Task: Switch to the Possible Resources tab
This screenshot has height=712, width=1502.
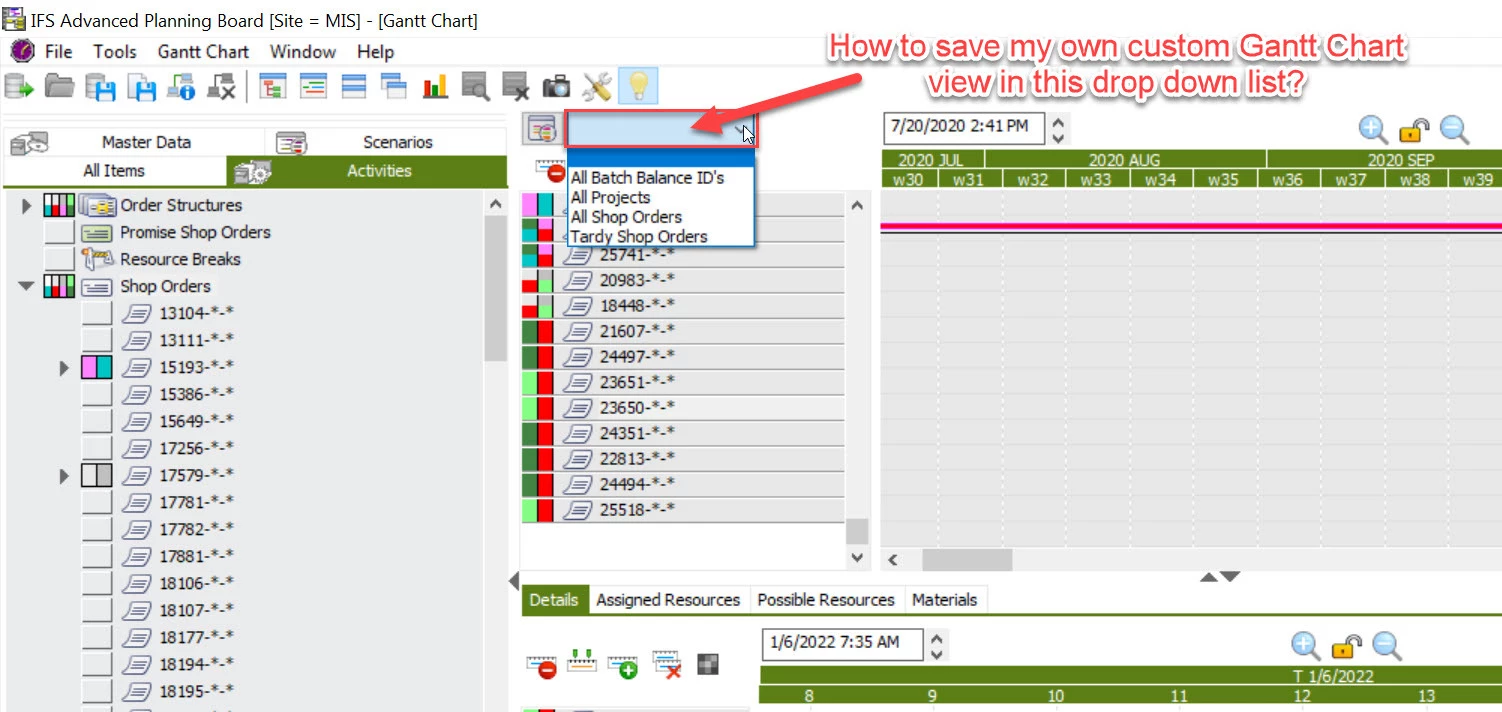Action: point(826,600)
